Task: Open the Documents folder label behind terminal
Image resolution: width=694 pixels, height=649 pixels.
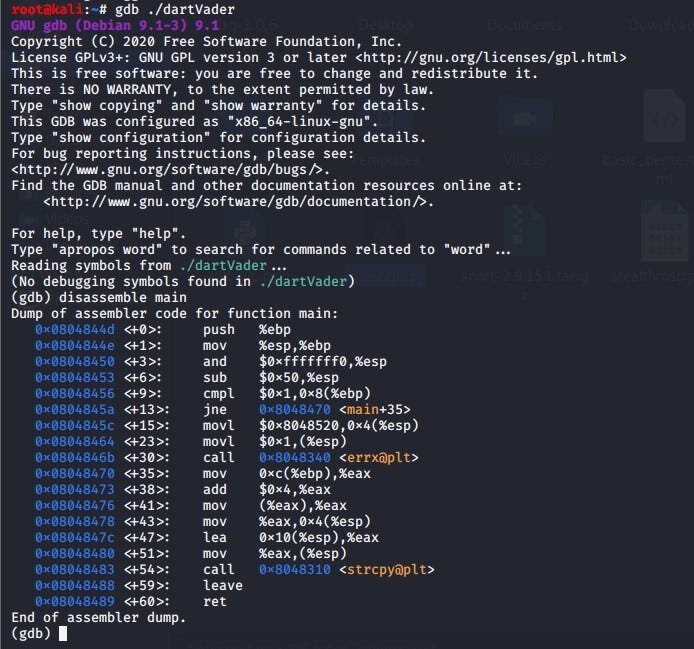Action: click(x=526, y=23)
